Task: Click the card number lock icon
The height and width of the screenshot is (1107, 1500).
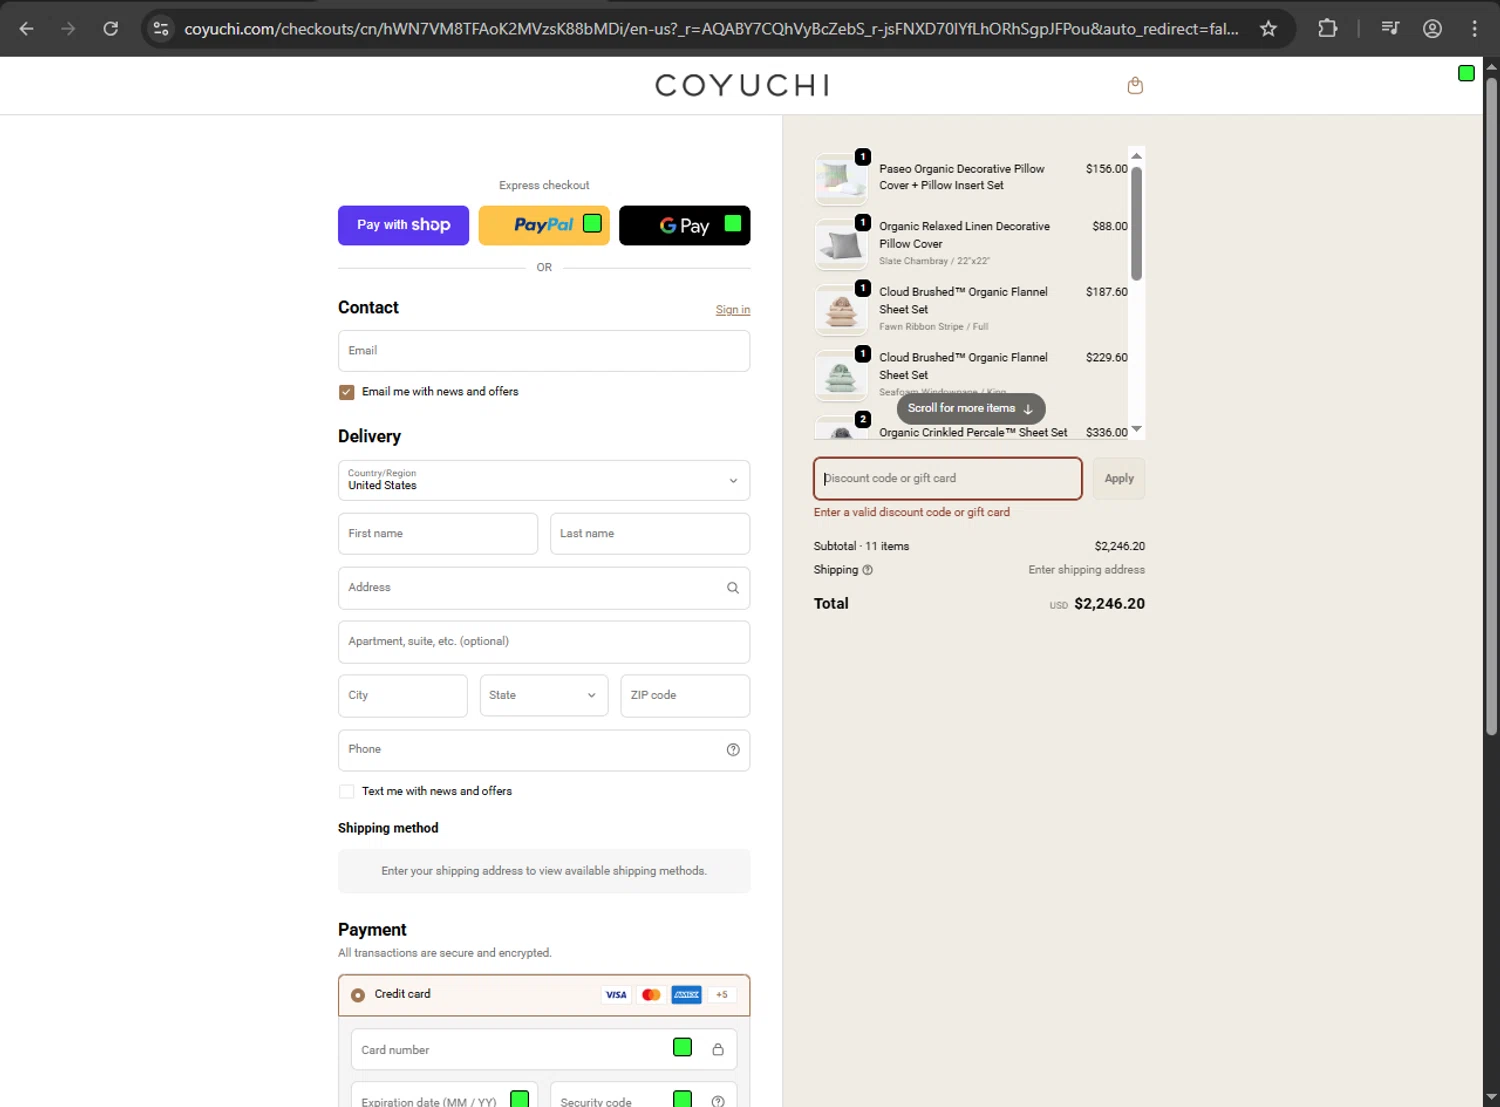Action: 718,1049
